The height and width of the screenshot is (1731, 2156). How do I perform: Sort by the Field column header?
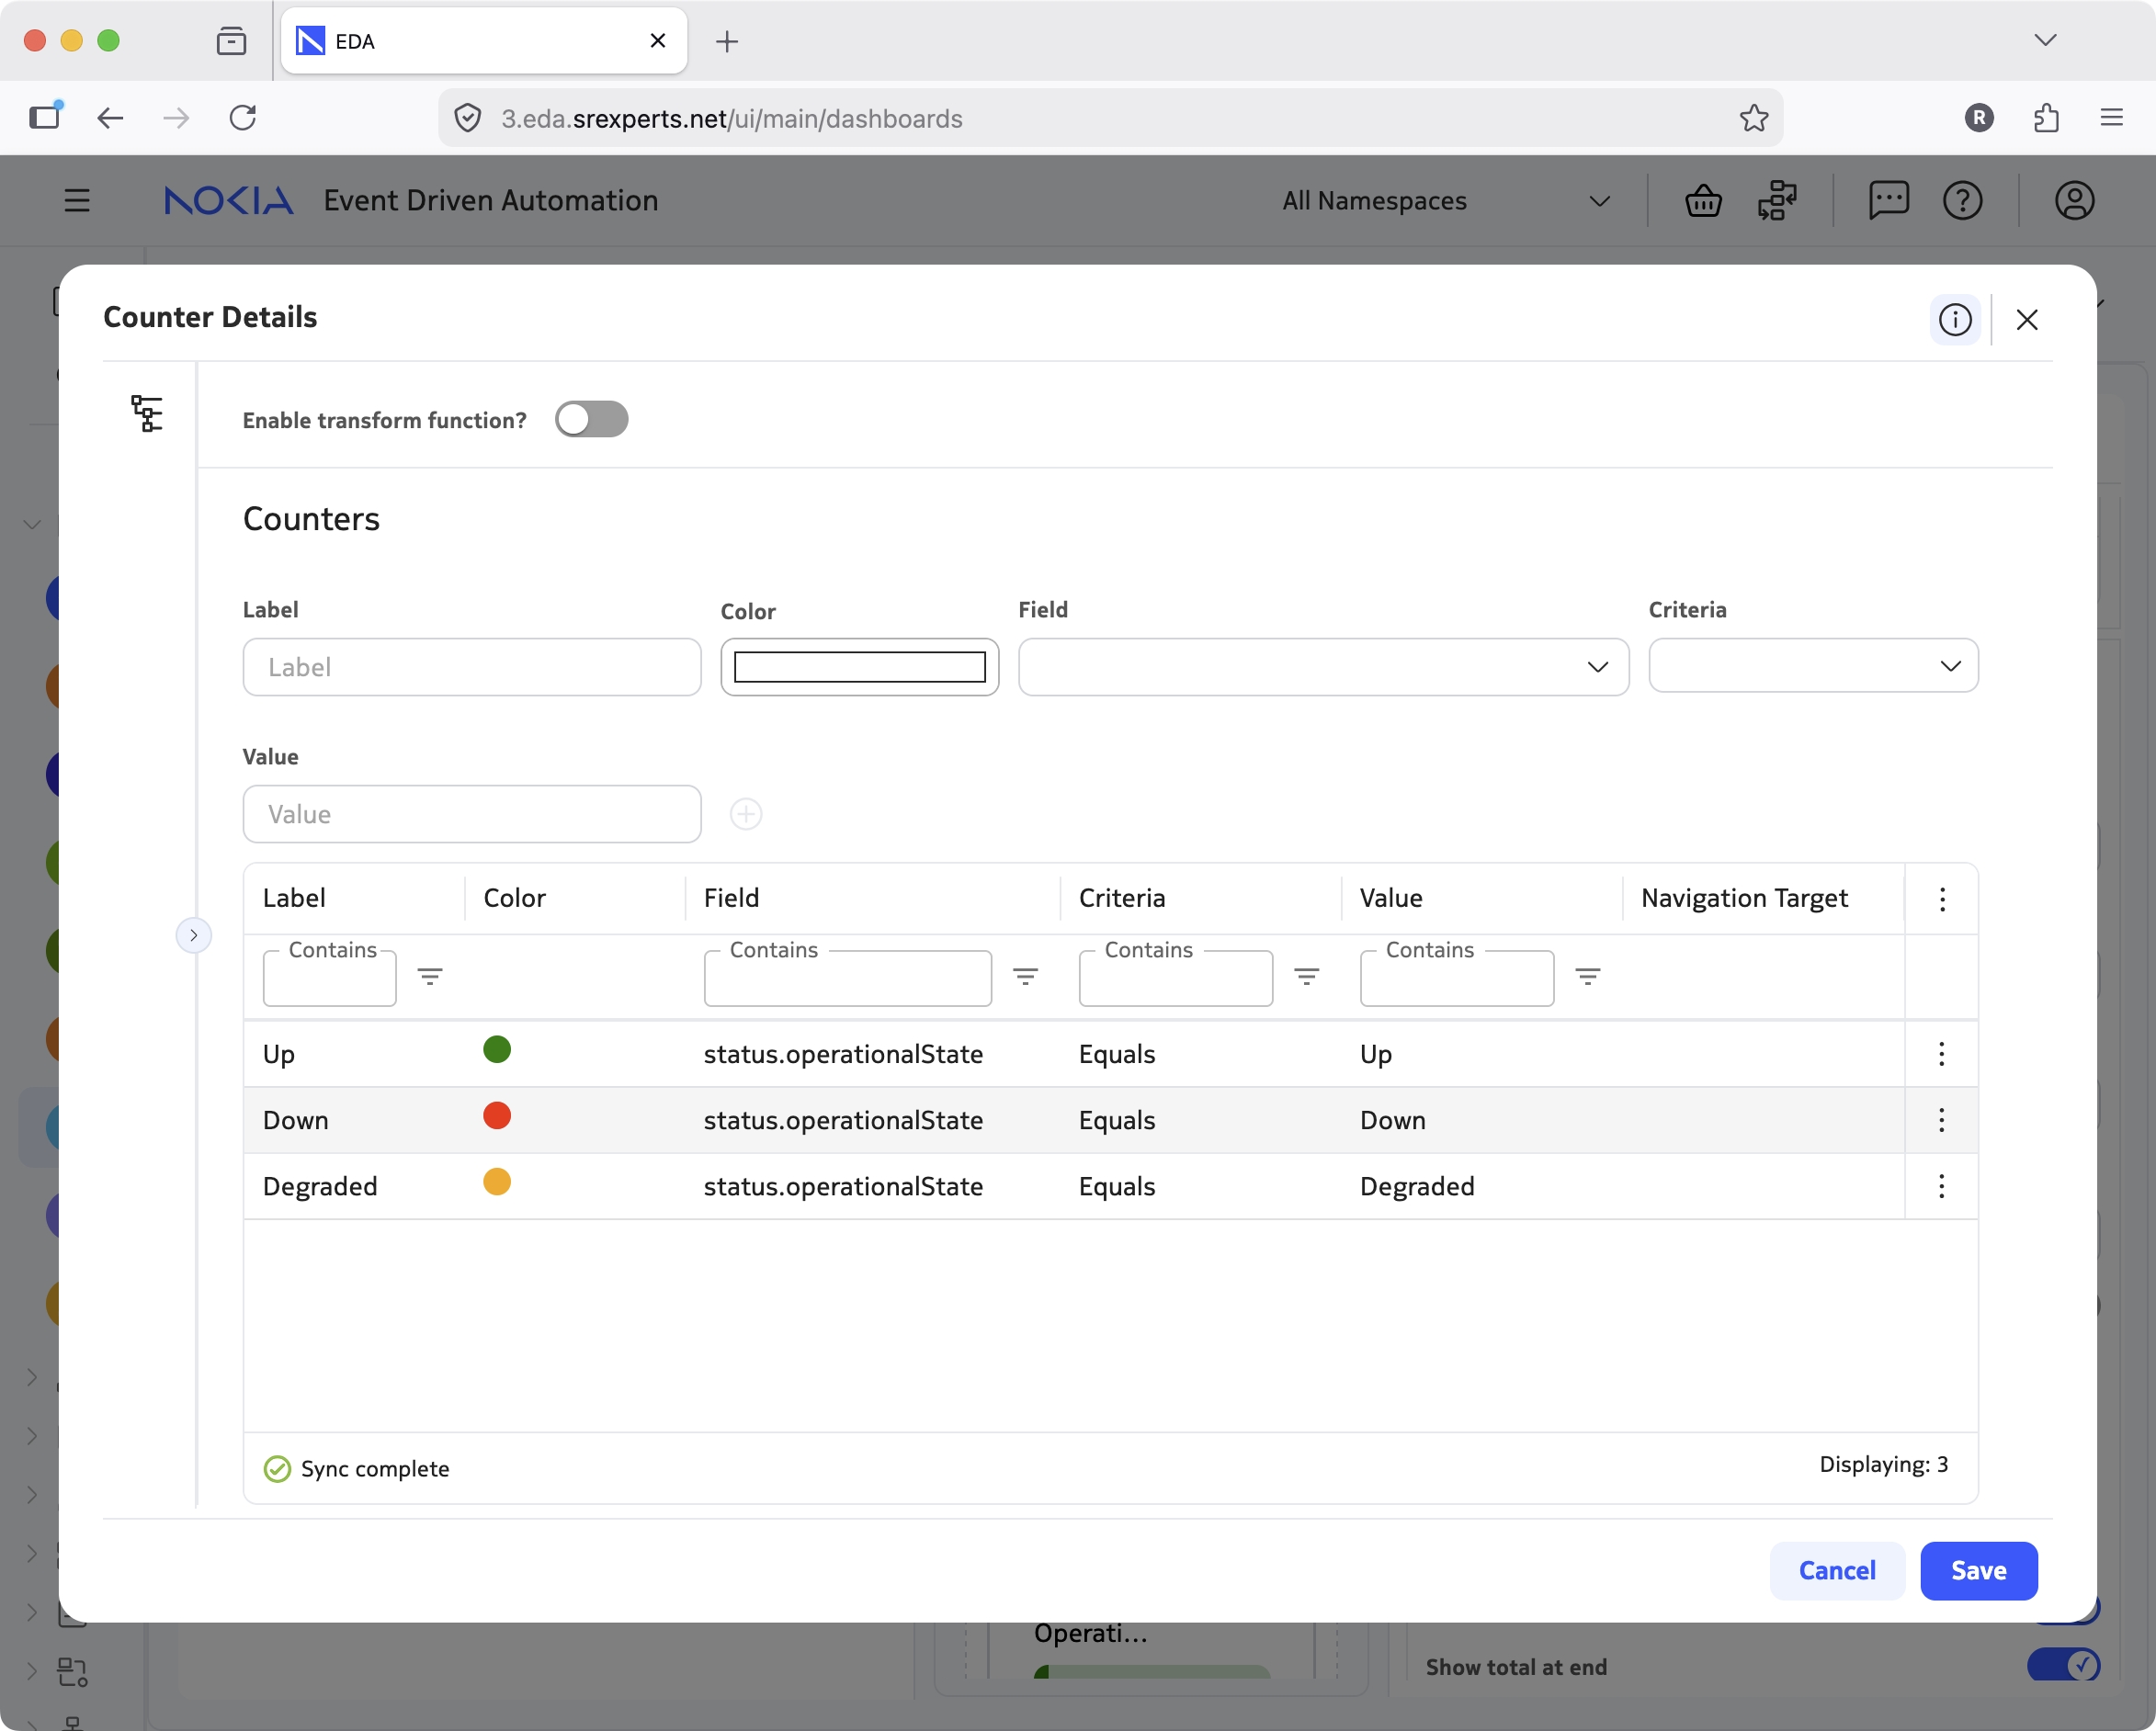tap(731, 898)
